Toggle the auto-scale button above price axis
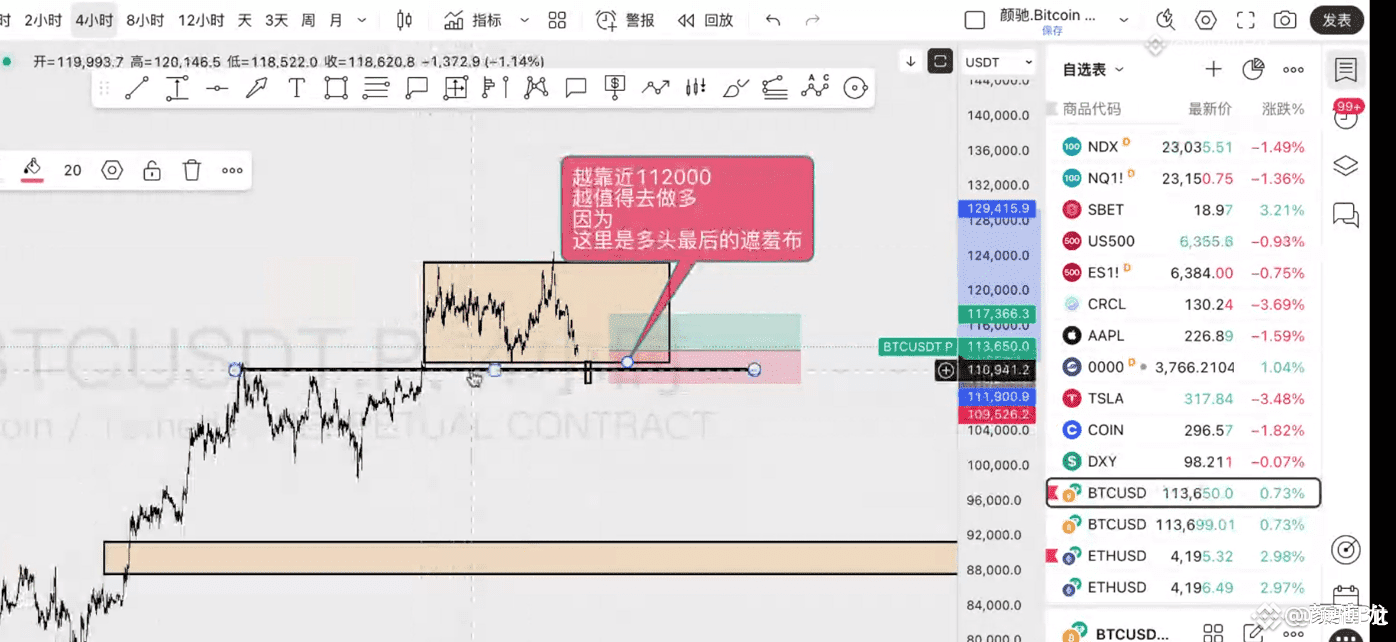1396x642 pixels. tap(939, 61)
